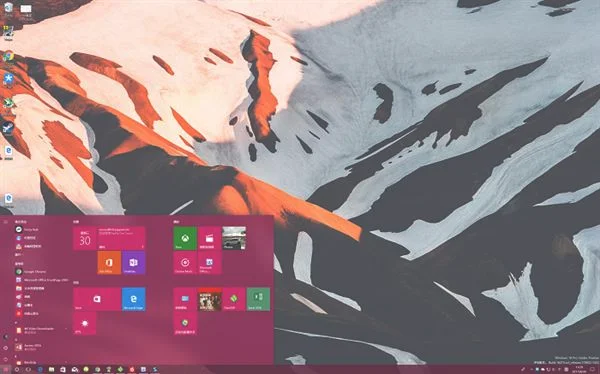Open File Explorer from the taskbar

click(x=51, y=369)
